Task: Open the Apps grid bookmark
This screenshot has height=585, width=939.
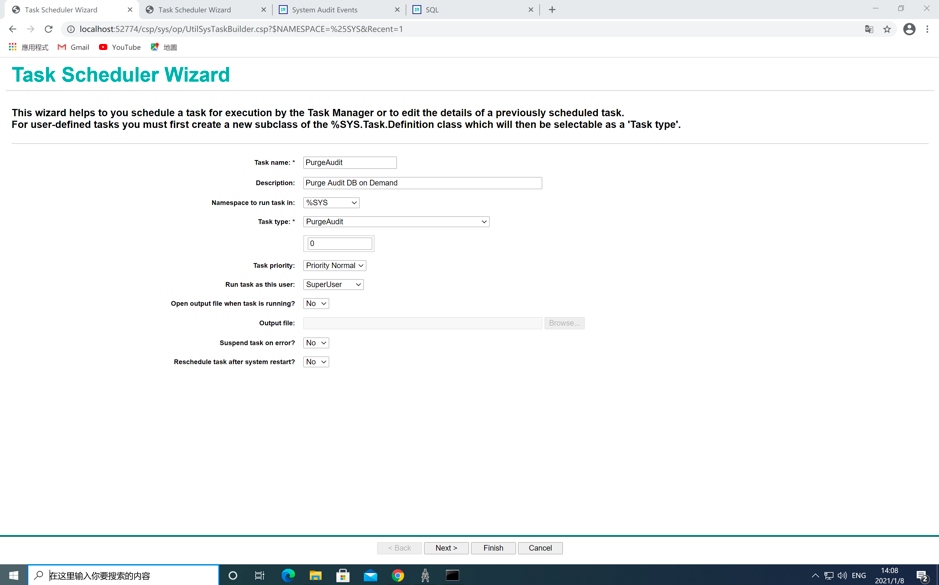Action: (28, 47)
